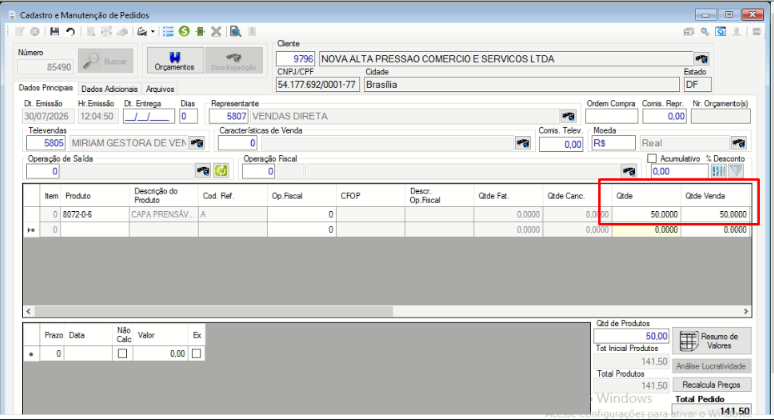Click the Comis. Repr. field
774x420 pixels.
[x=664, y=116]
